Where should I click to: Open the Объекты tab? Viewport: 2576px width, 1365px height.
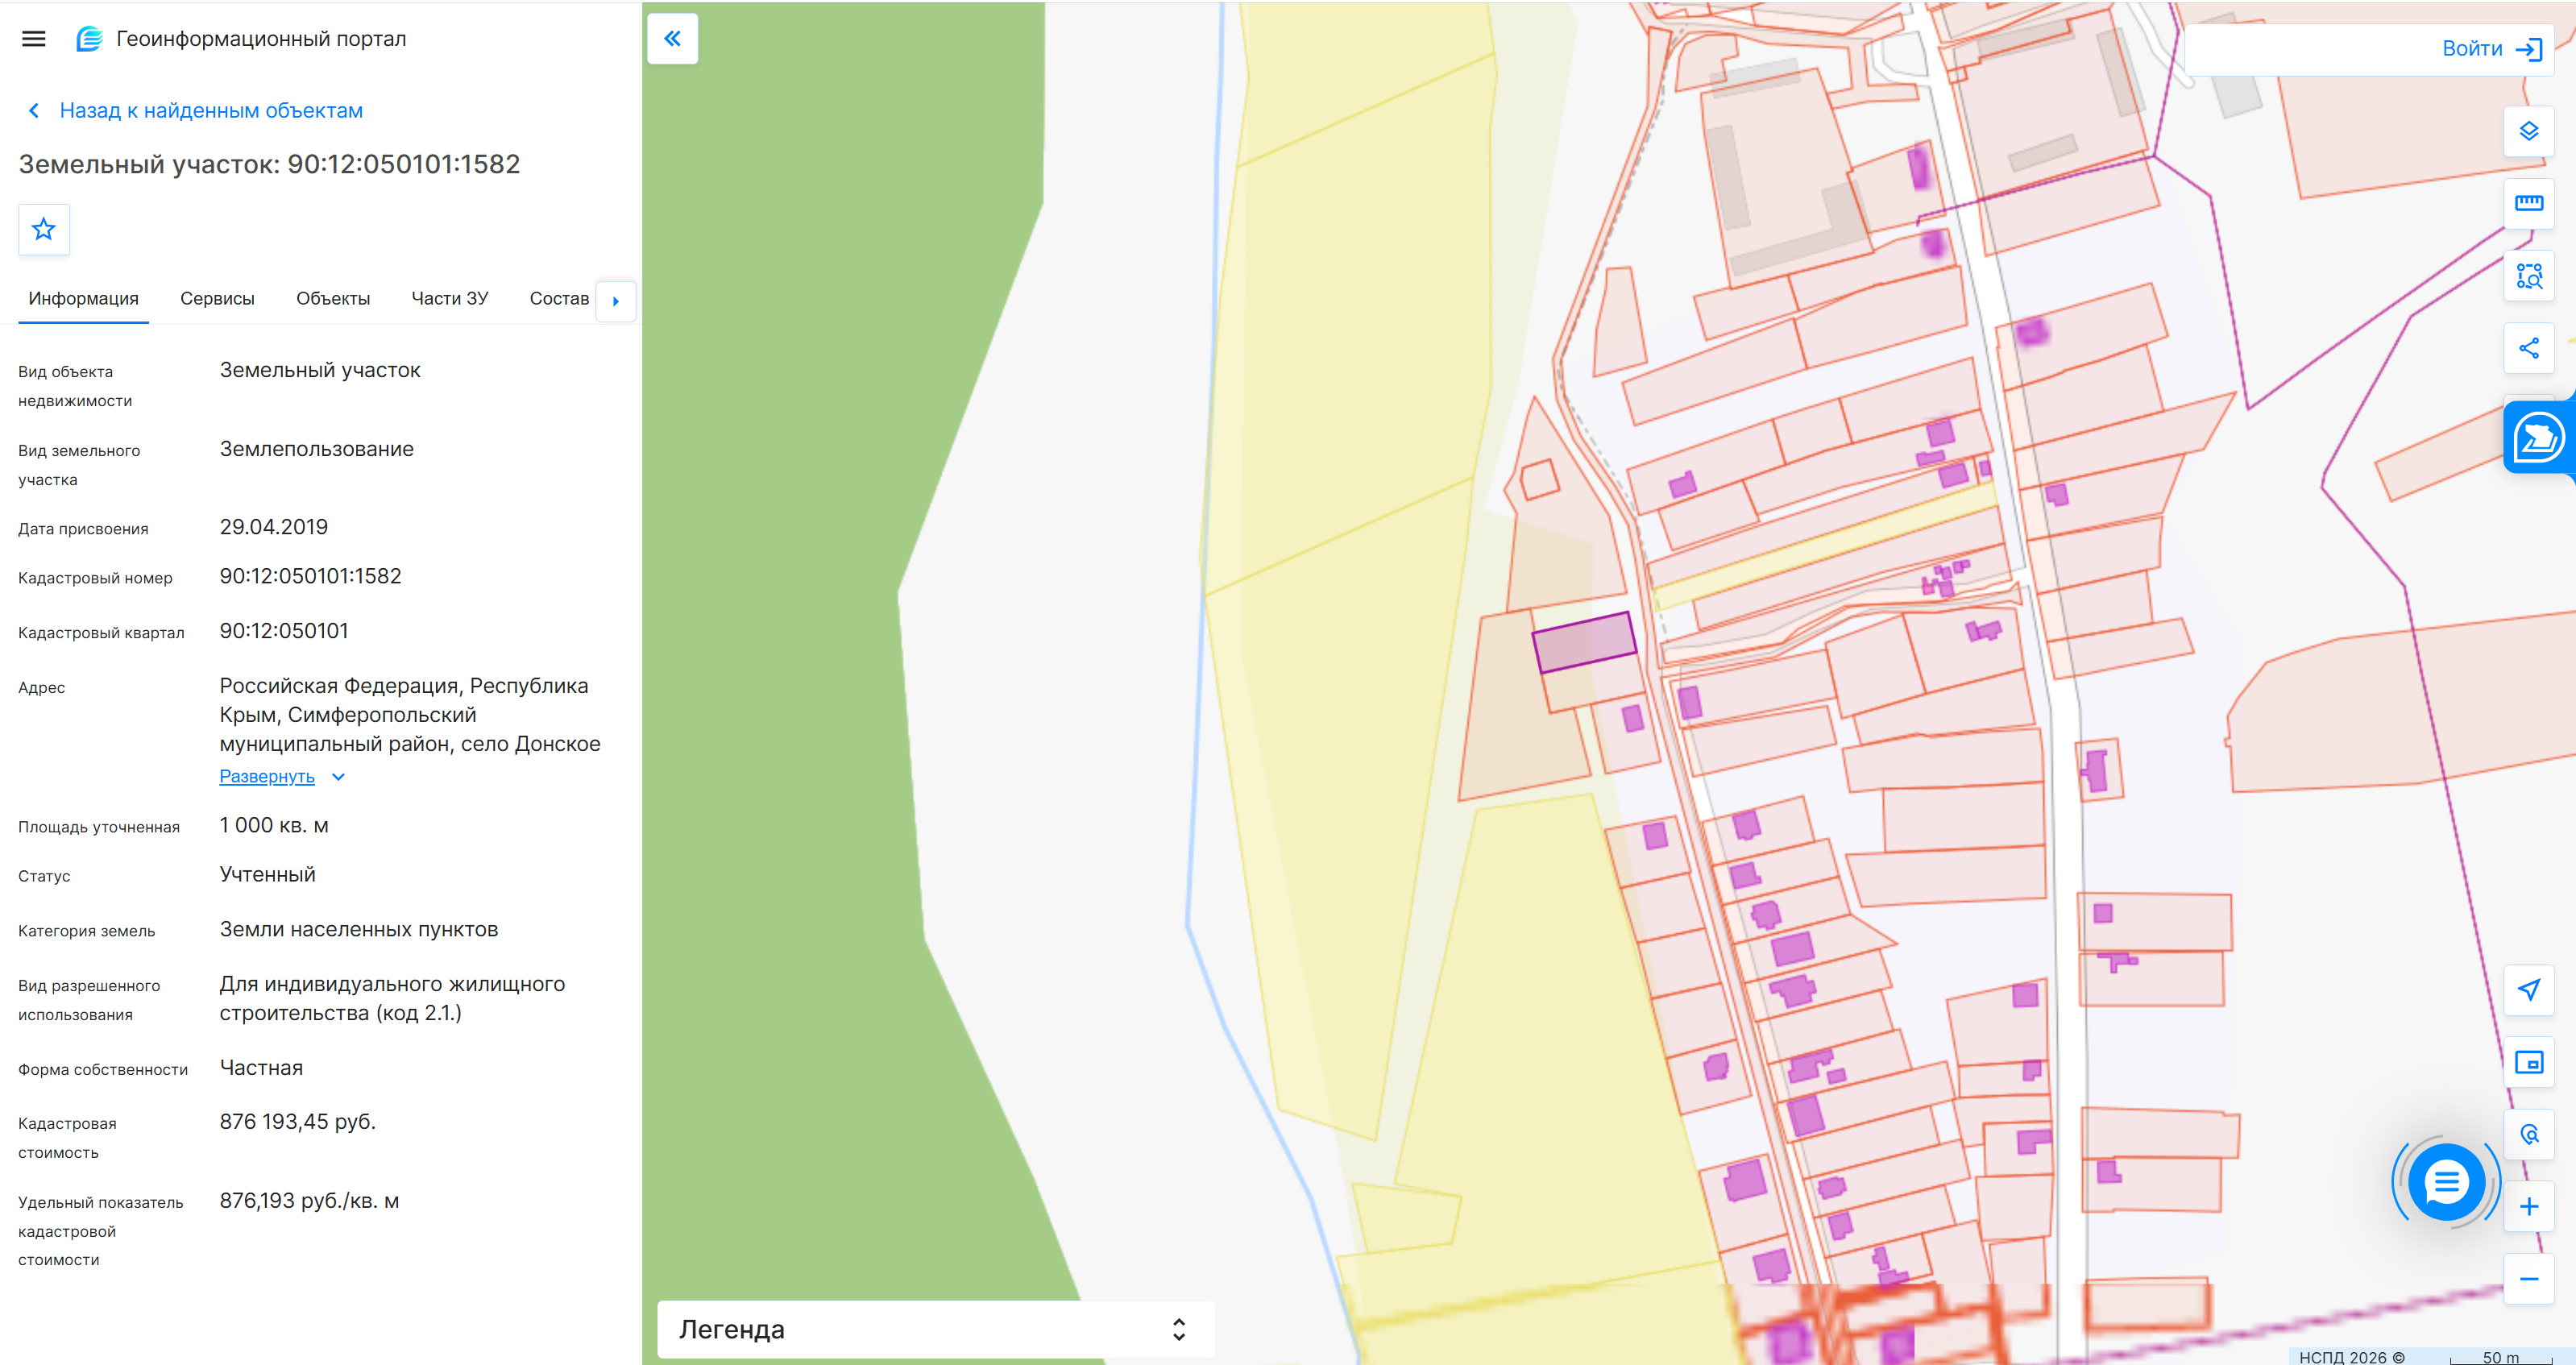pos(333,299)
